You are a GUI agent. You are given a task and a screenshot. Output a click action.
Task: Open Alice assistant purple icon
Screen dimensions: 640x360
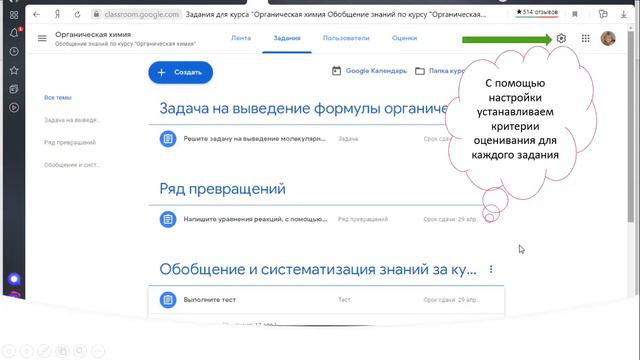tap(14, 279)
